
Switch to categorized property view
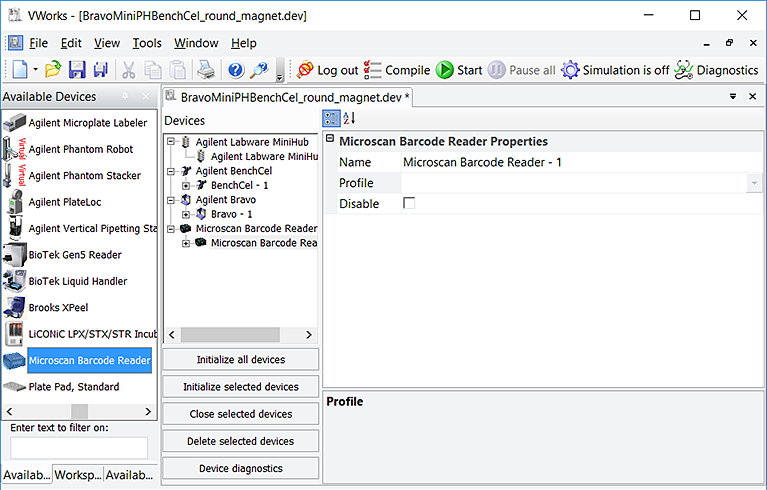[x=331, y=118]
